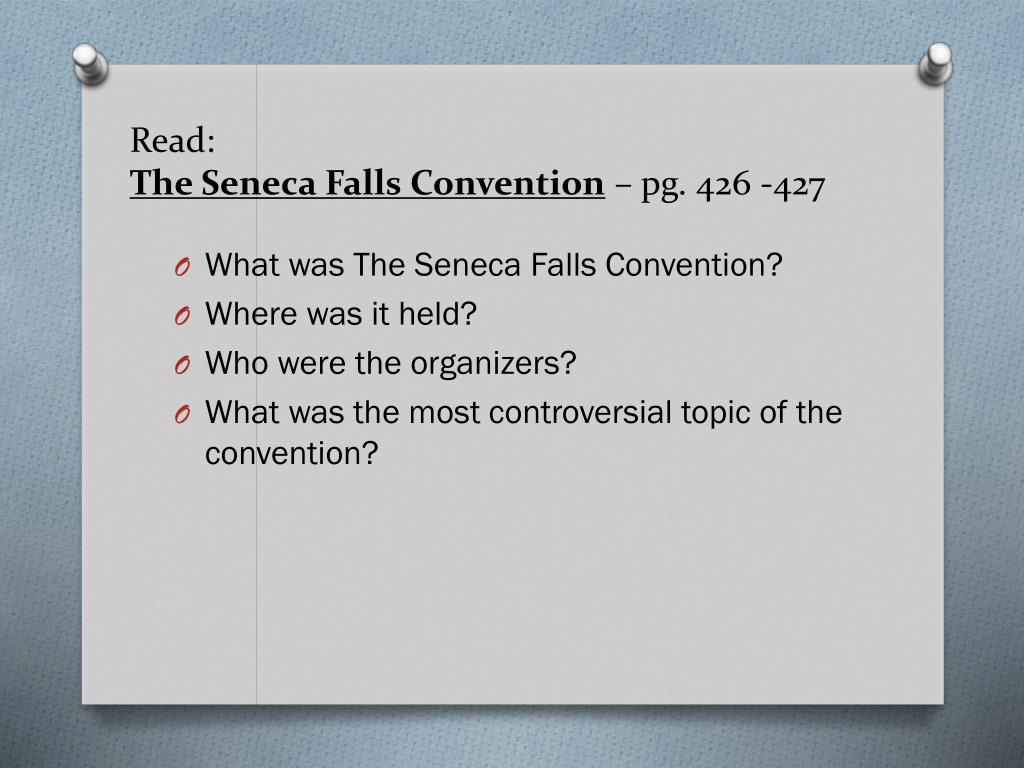
Task: Click the red bullet before 'Who were the organizers?'
Action: point(182,365)
